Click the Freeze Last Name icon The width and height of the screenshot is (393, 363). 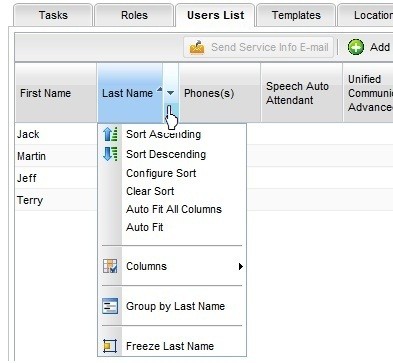click(110, 346)
